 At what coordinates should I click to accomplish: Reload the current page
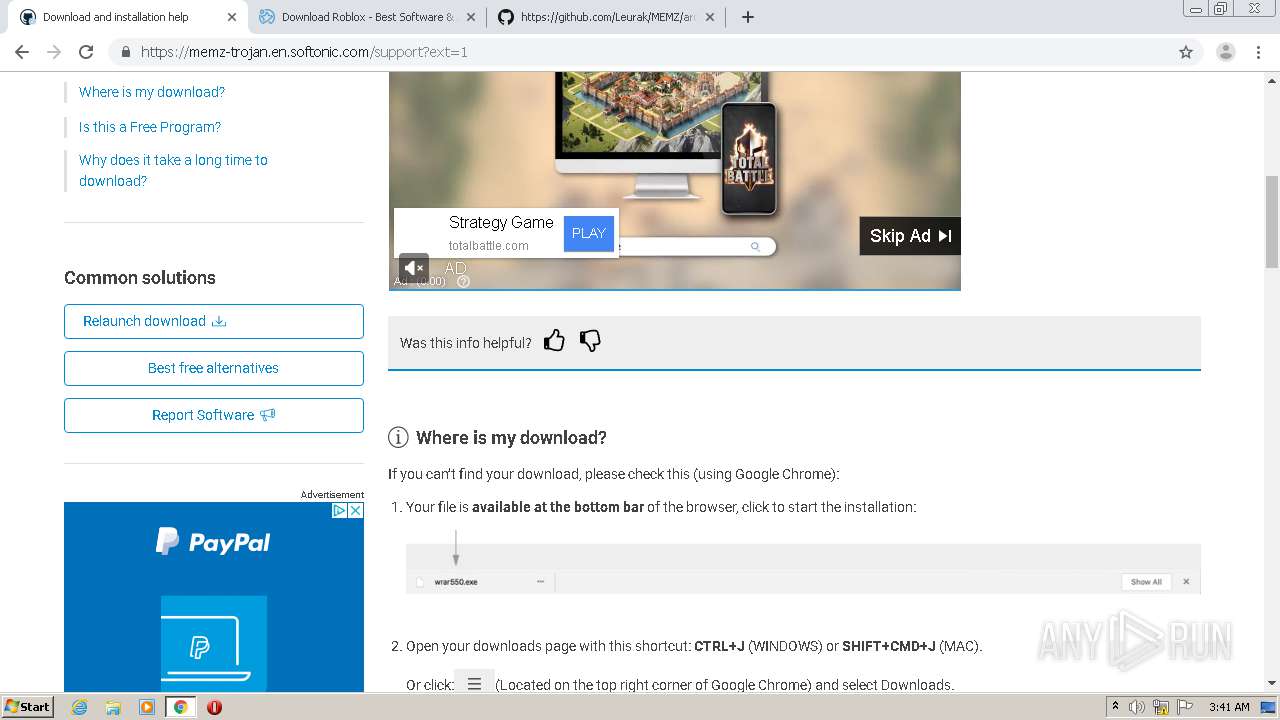(x=86, y=52)
